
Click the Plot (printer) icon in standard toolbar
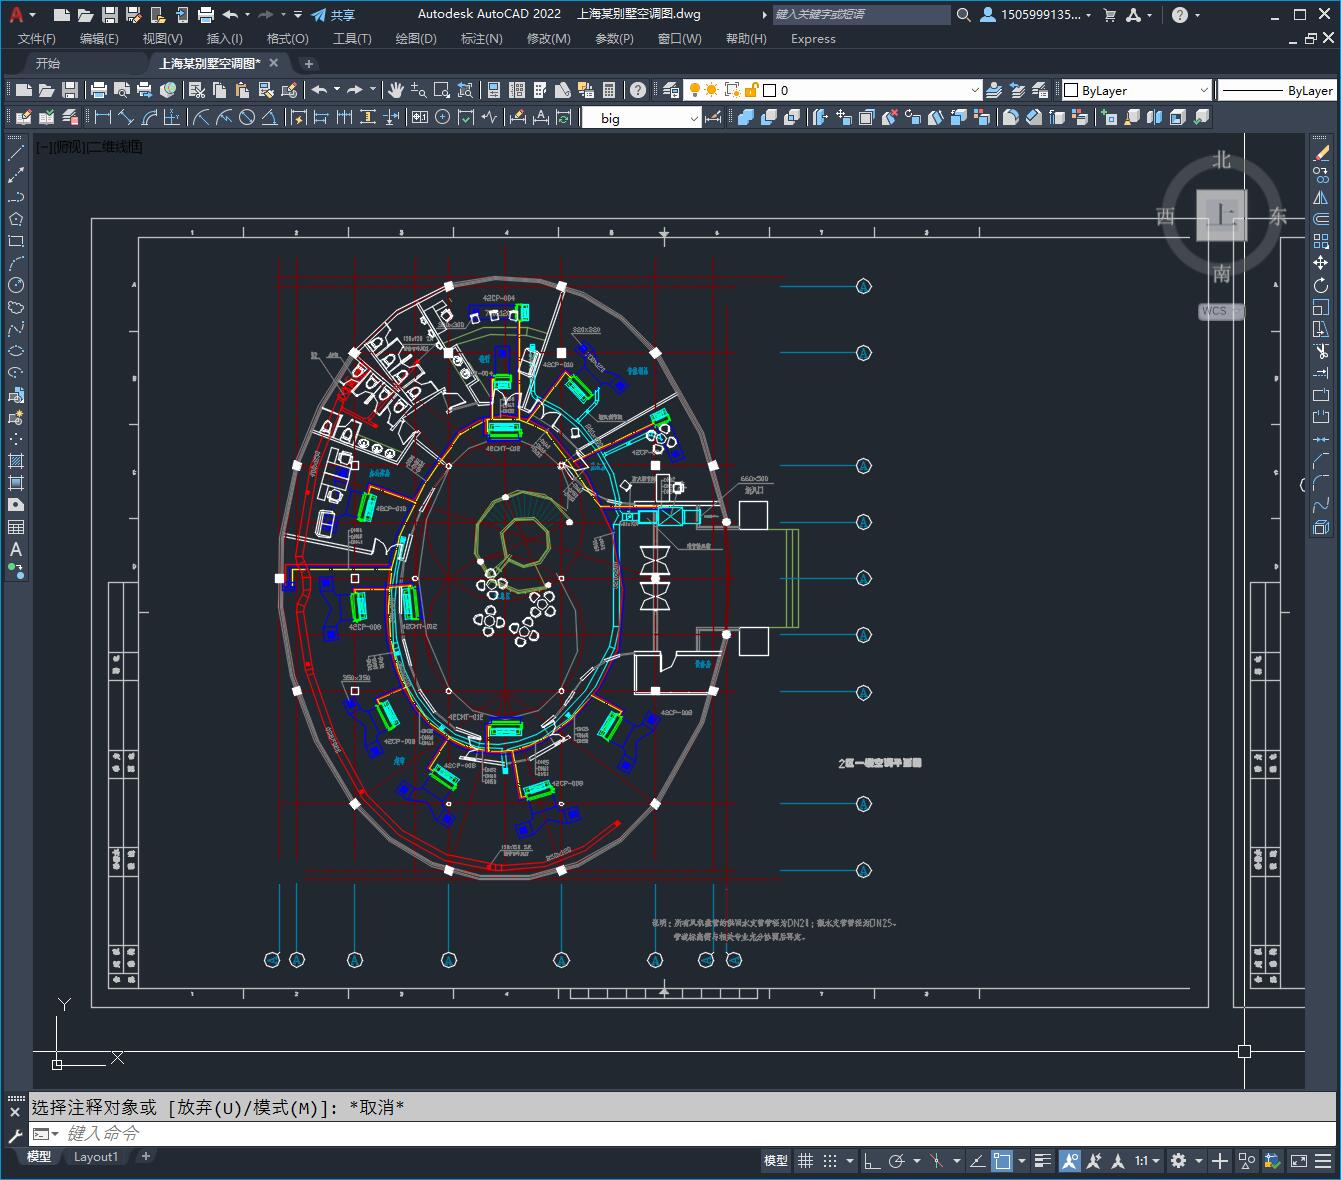point(100,90)
